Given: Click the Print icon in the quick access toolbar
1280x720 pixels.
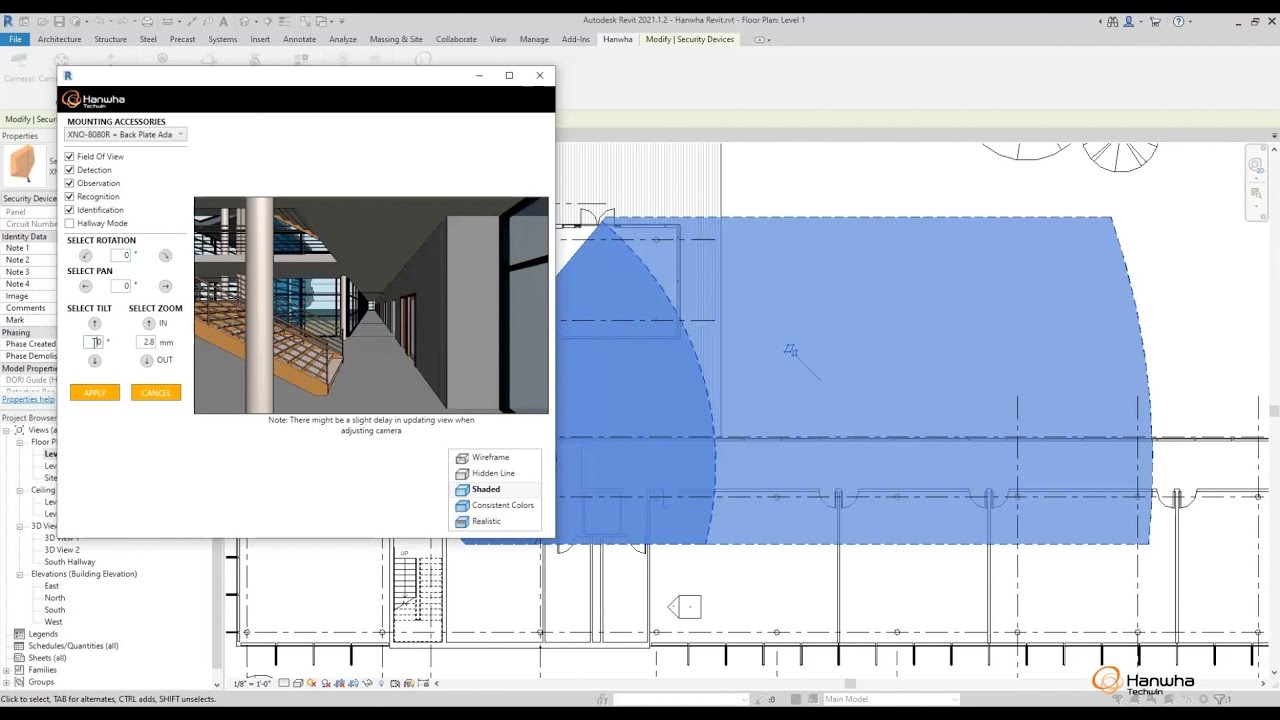Looking at the screenshot, I should pos(147,21).
